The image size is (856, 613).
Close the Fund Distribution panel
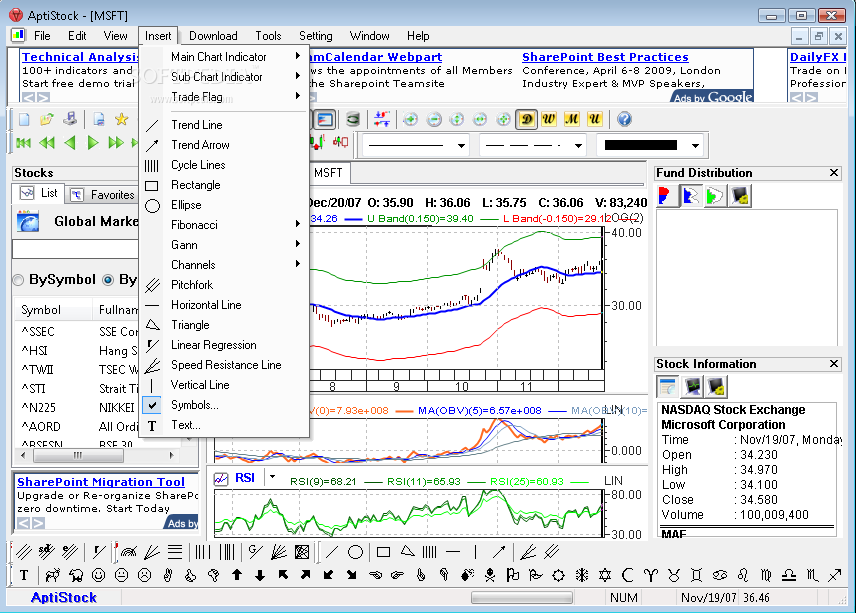[834, 173]
